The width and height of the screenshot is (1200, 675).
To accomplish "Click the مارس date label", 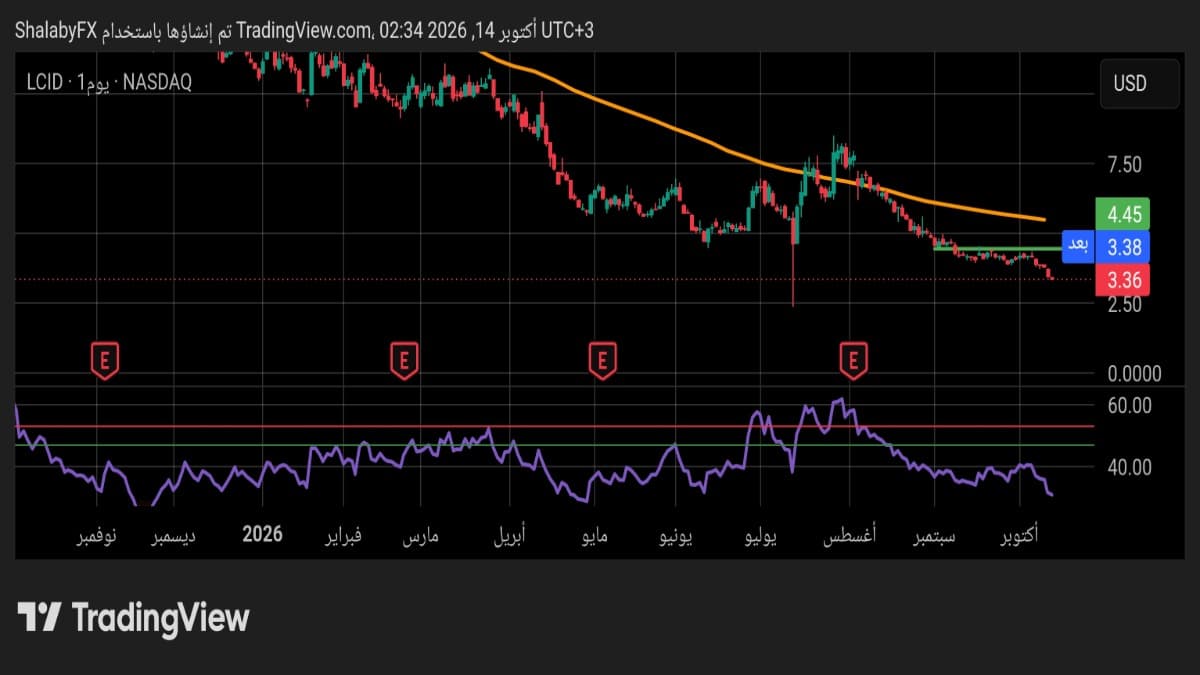I will coord(421,535).
